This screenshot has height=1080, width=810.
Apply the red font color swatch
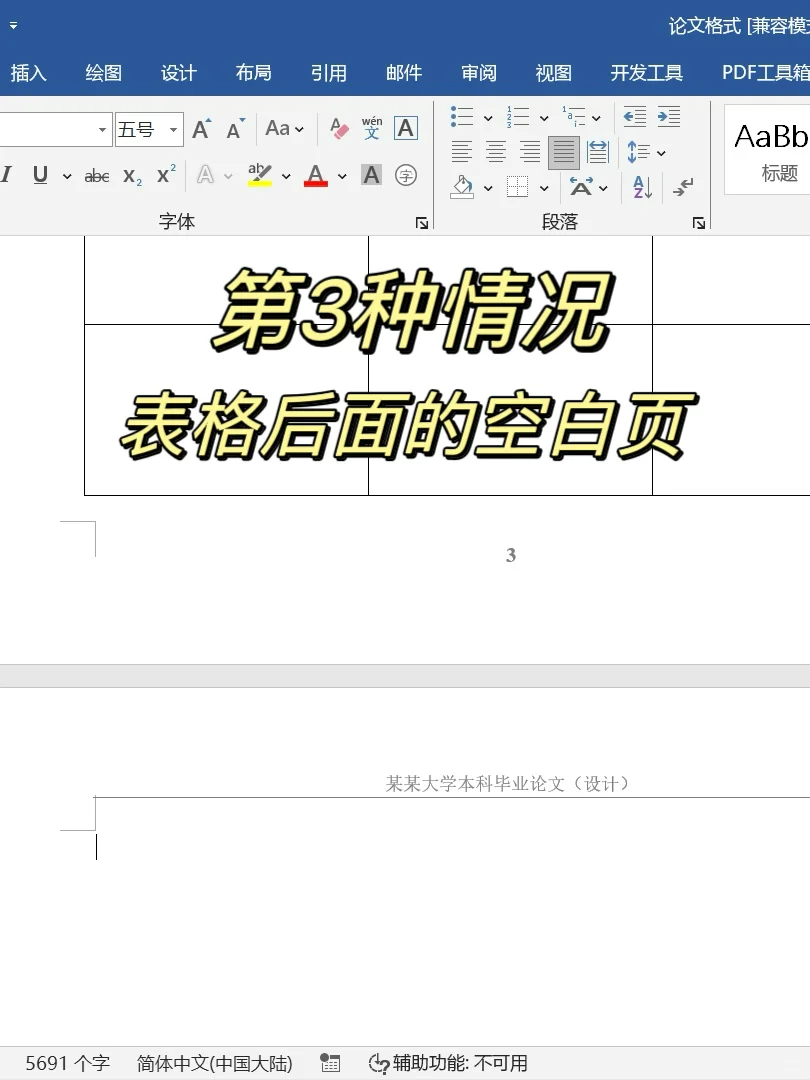click(x=316, y=176)
